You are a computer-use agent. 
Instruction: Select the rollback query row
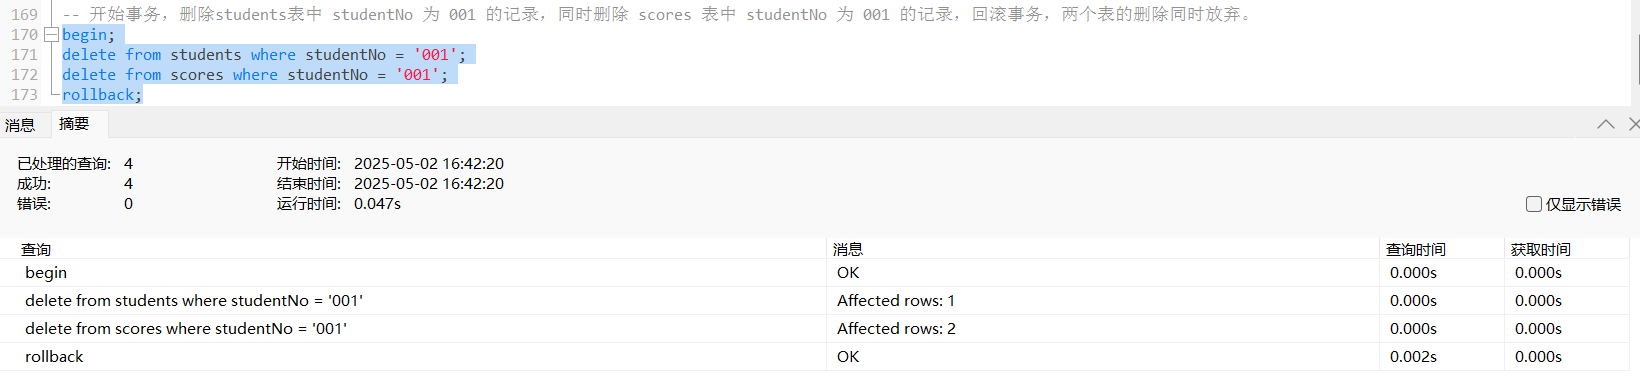pyautogui.click(x=820, y=357)
